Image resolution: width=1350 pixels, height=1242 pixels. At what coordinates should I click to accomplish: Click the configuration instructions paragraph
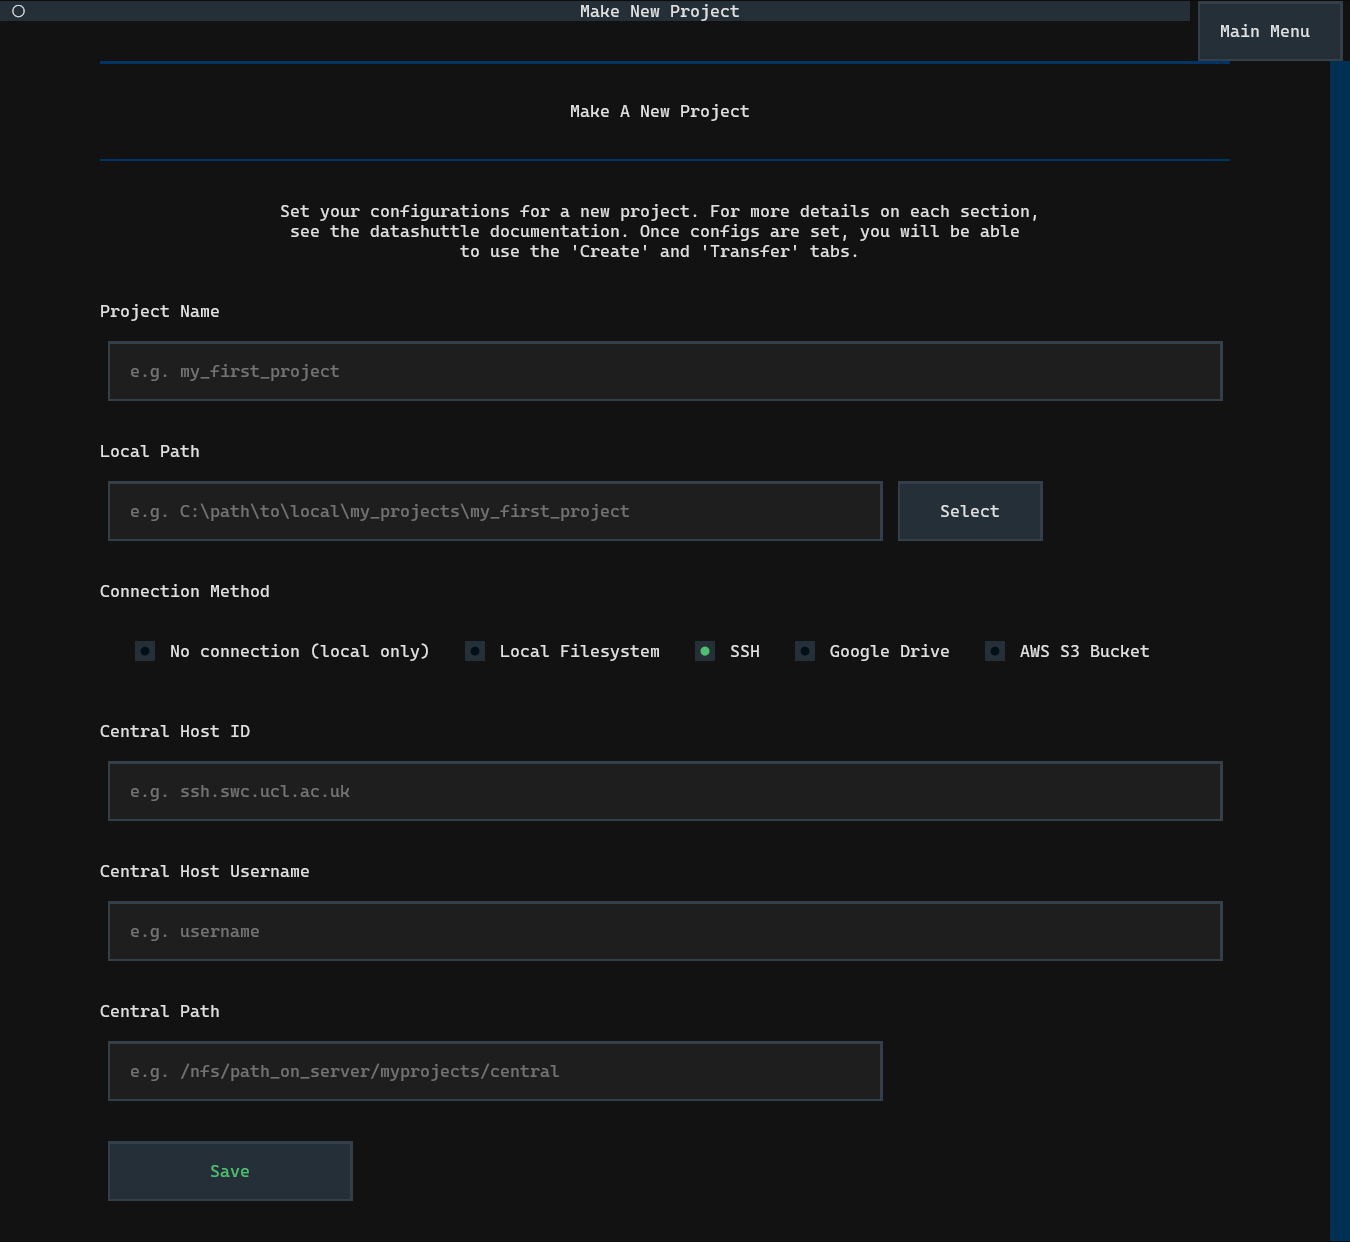(659, 231)
